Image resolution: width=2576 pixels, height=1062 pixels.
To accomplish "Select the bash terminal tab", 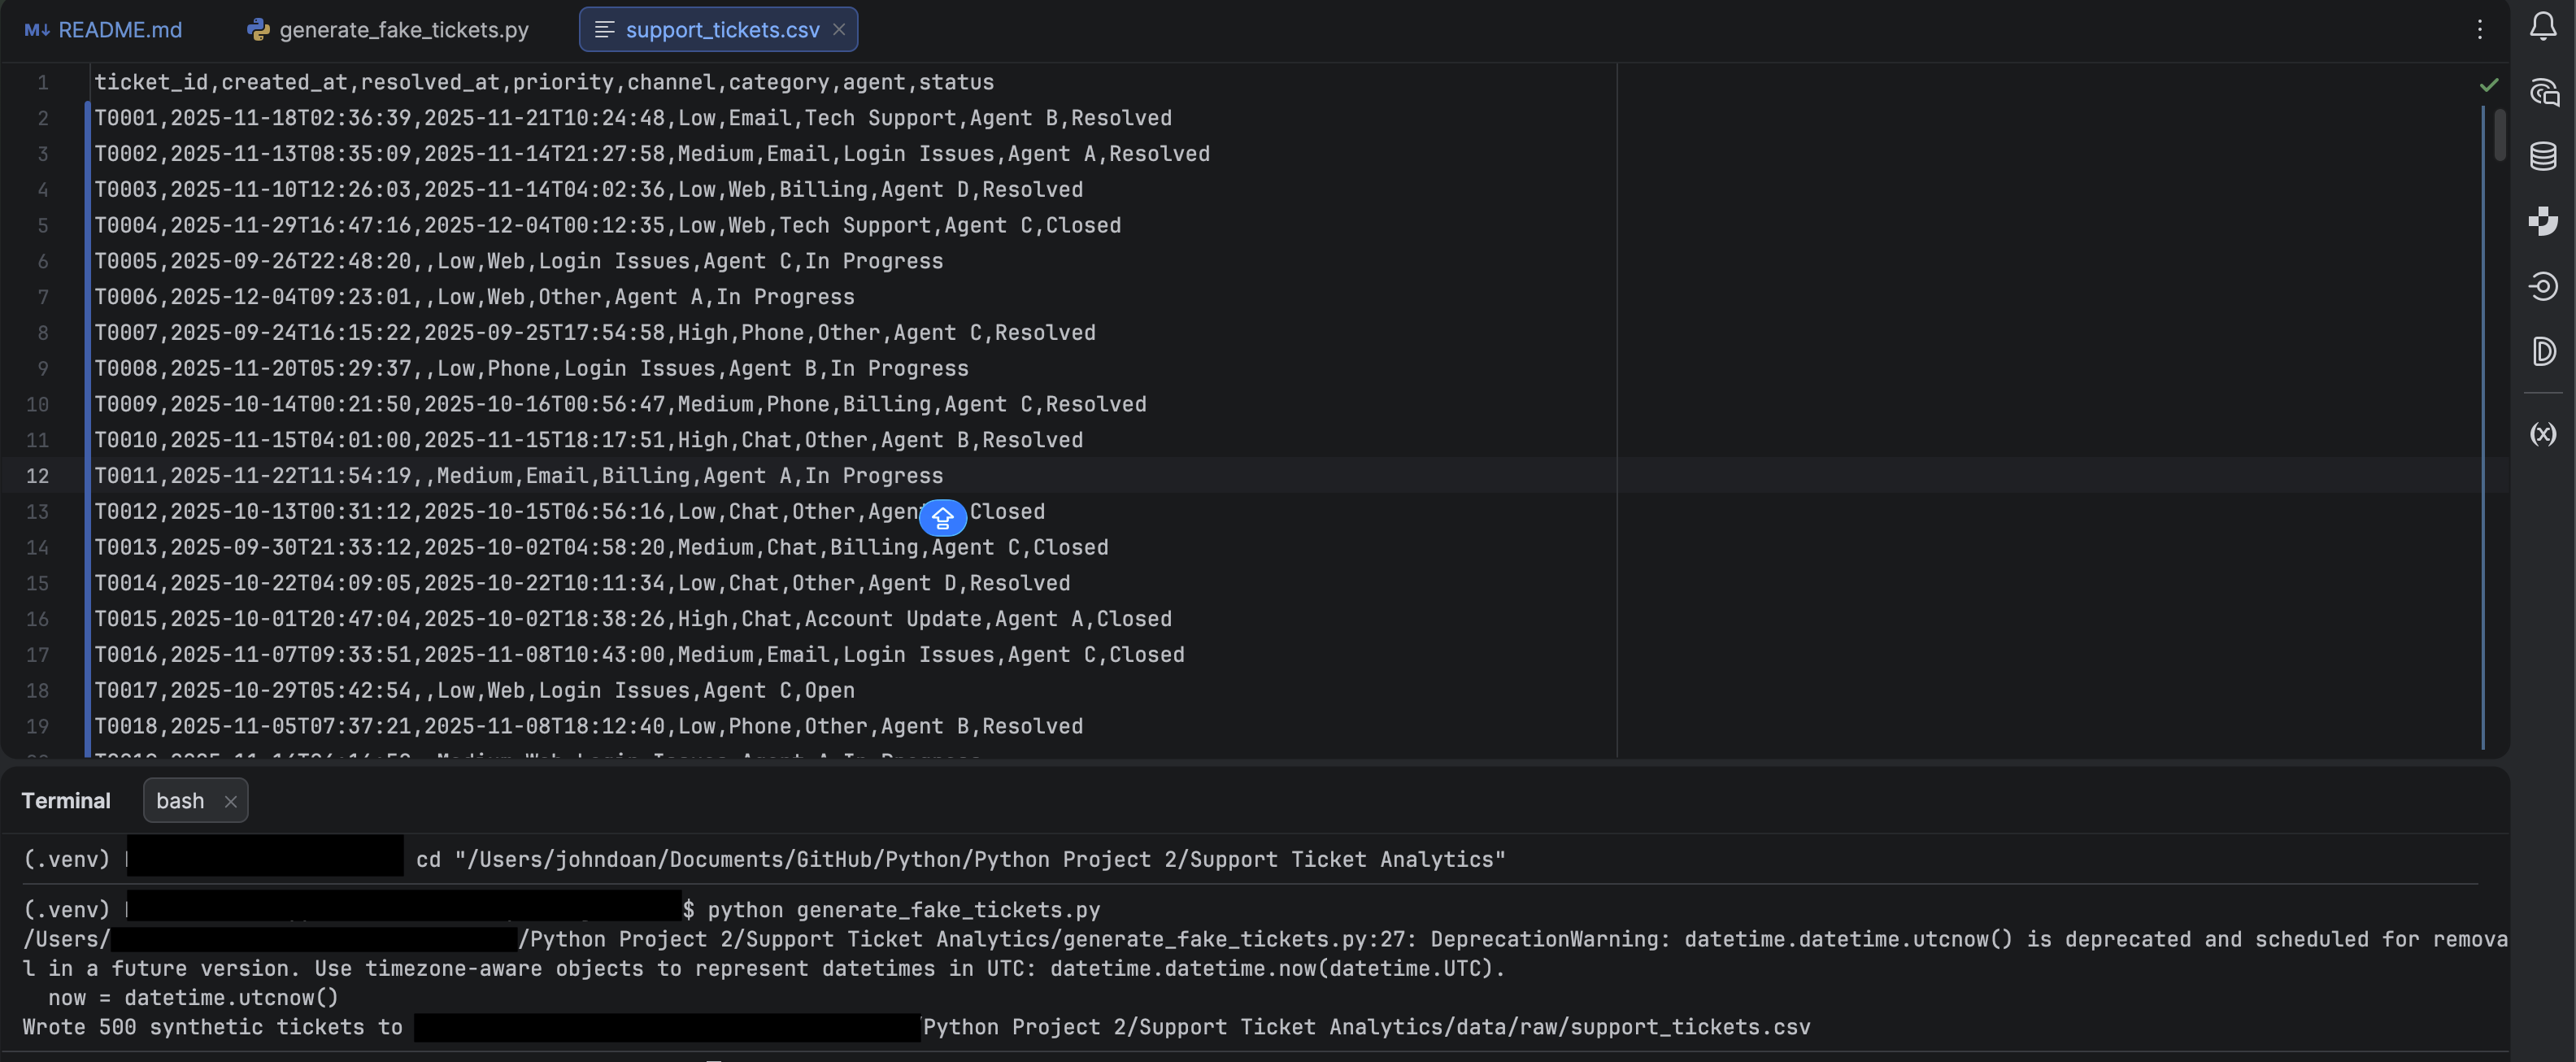I will click(x=179, y=800).
